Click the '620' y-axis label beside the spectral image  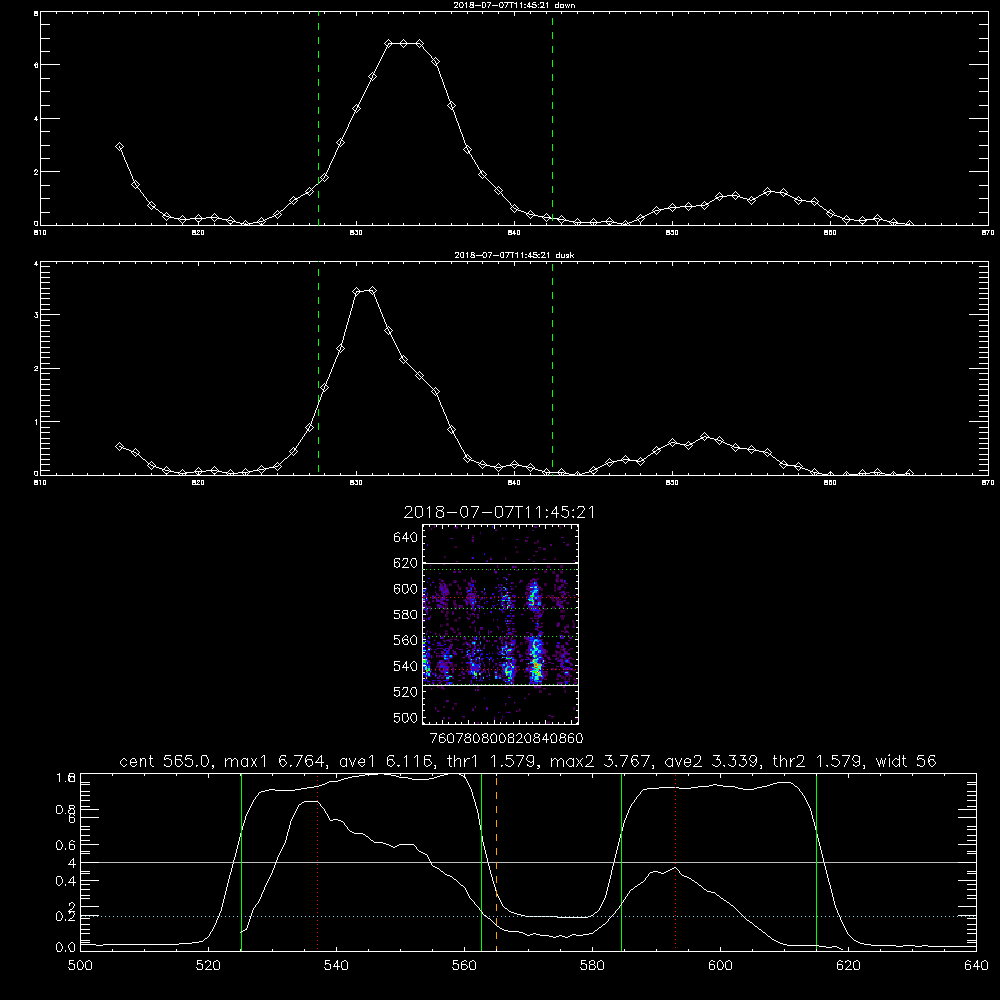(x=406, y=563)
